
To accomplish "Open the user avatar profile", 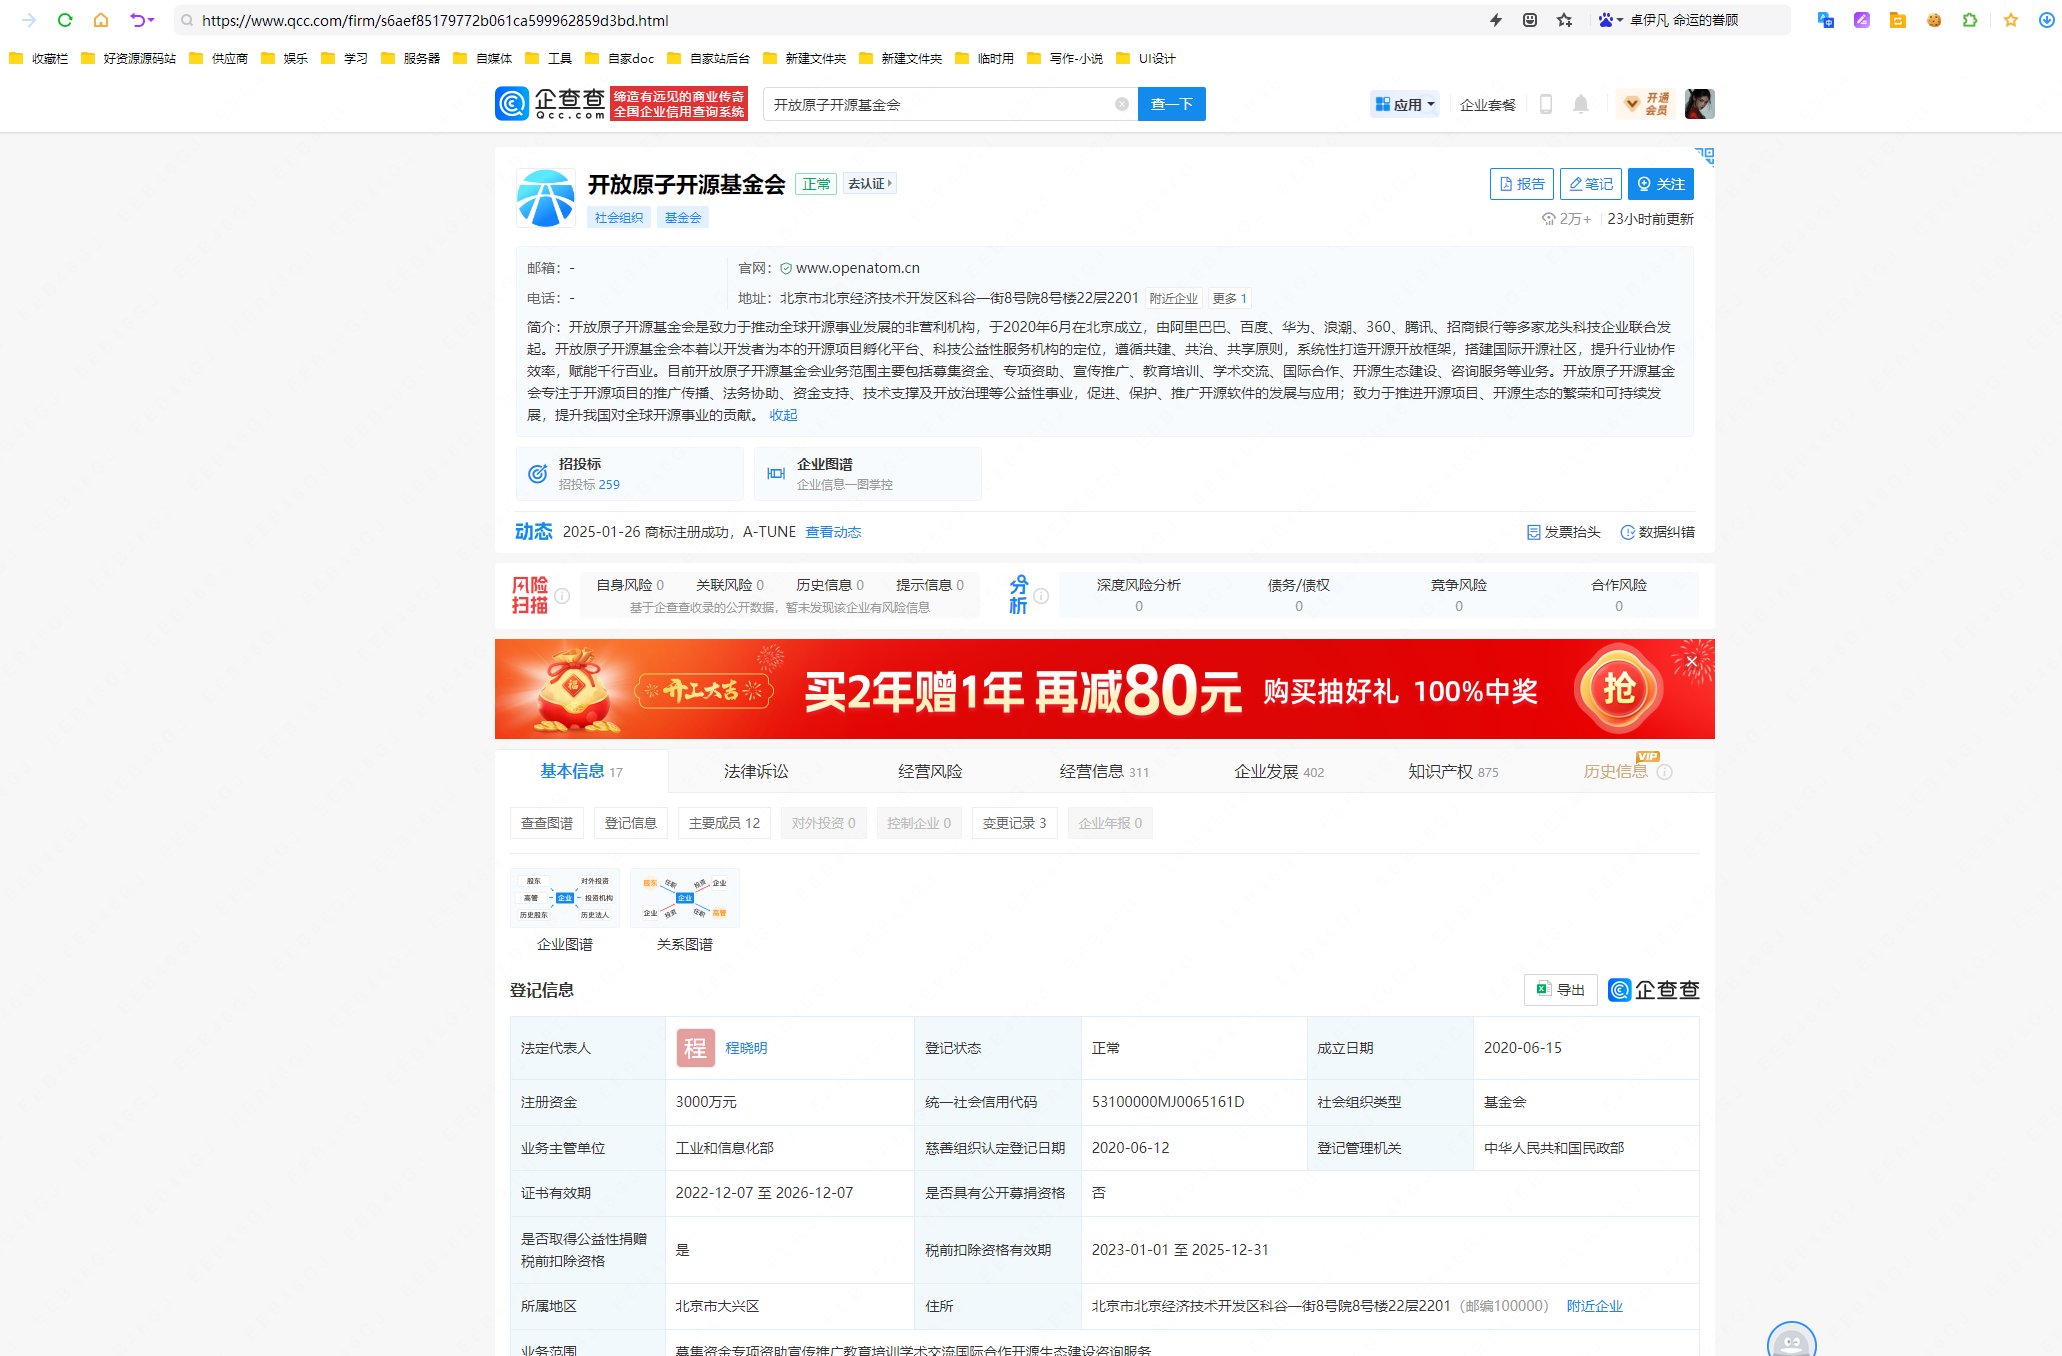I will point(1700,104).
